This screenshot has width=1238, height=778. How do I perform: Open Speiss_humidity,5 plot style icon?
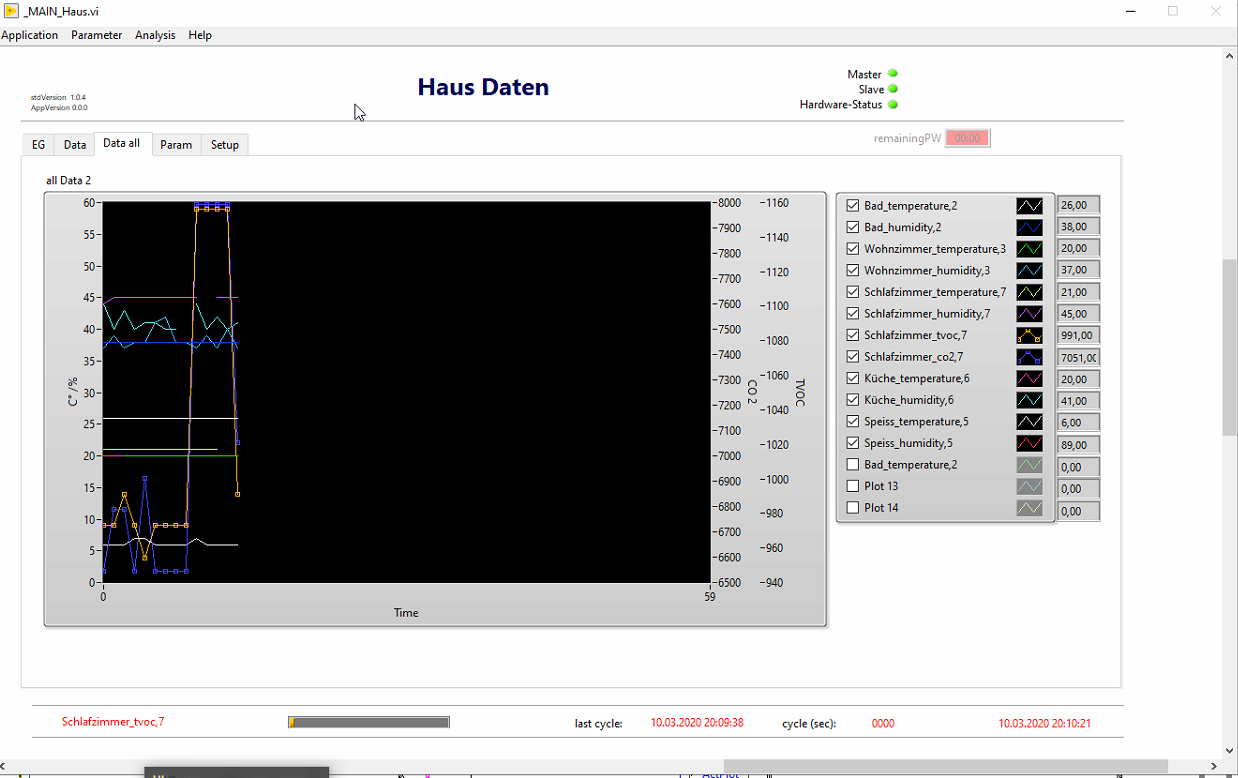point(1029,443)
